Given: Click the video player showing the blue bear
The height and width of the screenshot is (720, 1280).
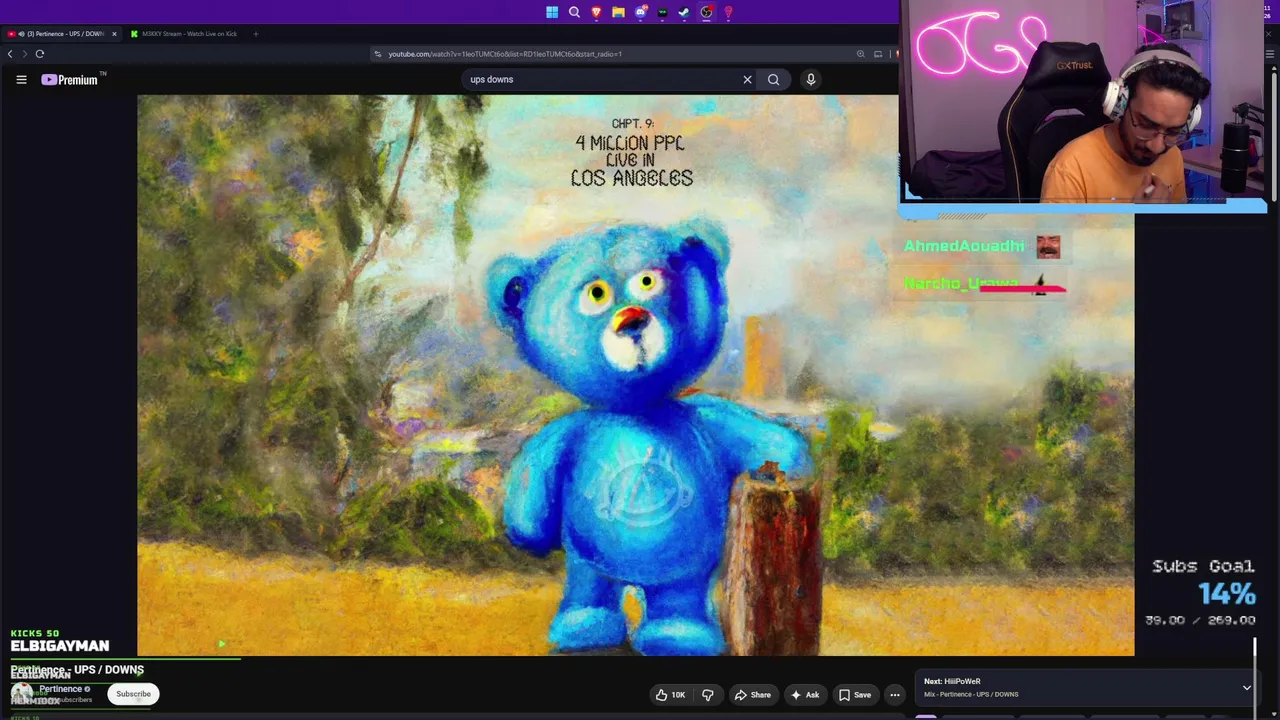Looking at the screenshot, I should (x=636, y=375).
